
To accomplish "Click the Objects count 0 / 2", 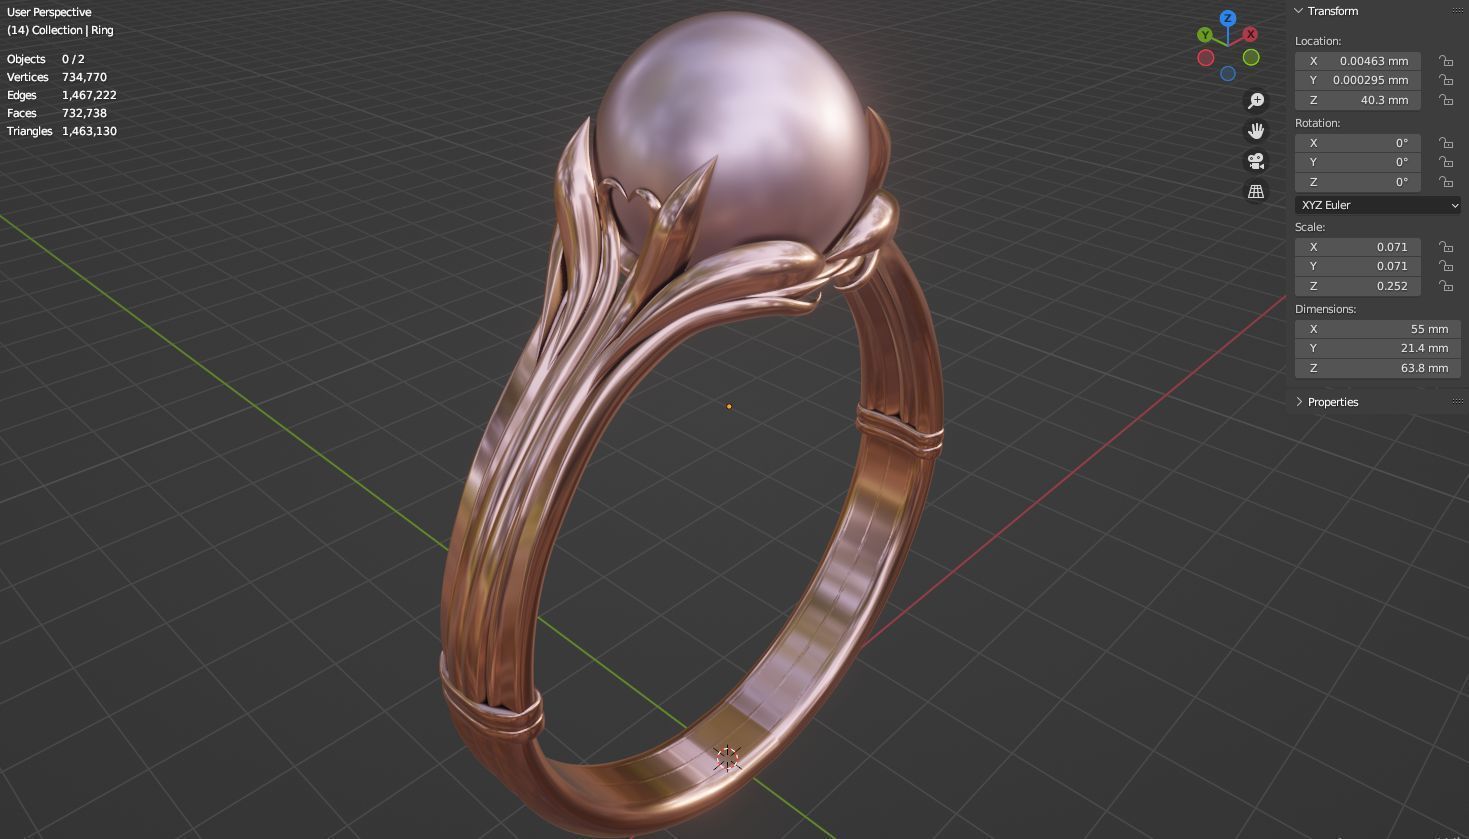I will [73, 59].
